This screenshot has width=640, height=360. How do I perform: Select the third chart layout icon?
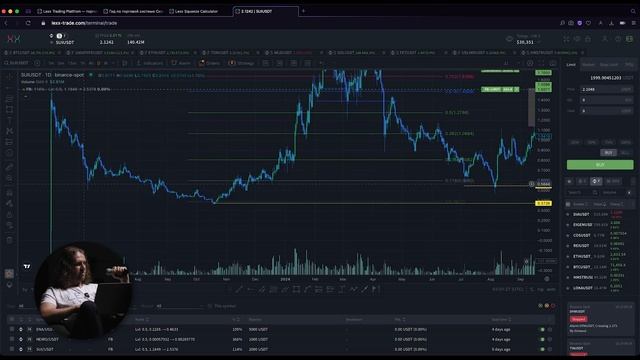point(294,63)
